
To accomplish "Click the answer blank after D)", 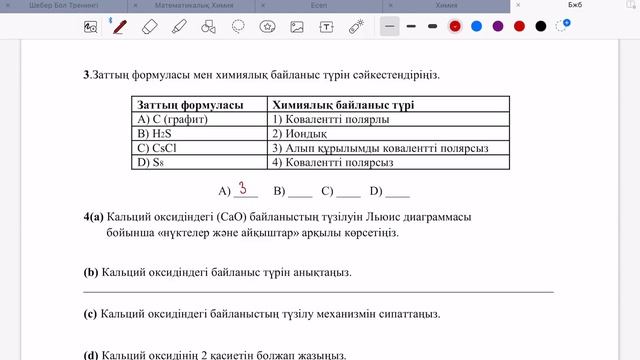I will point(398,192).
